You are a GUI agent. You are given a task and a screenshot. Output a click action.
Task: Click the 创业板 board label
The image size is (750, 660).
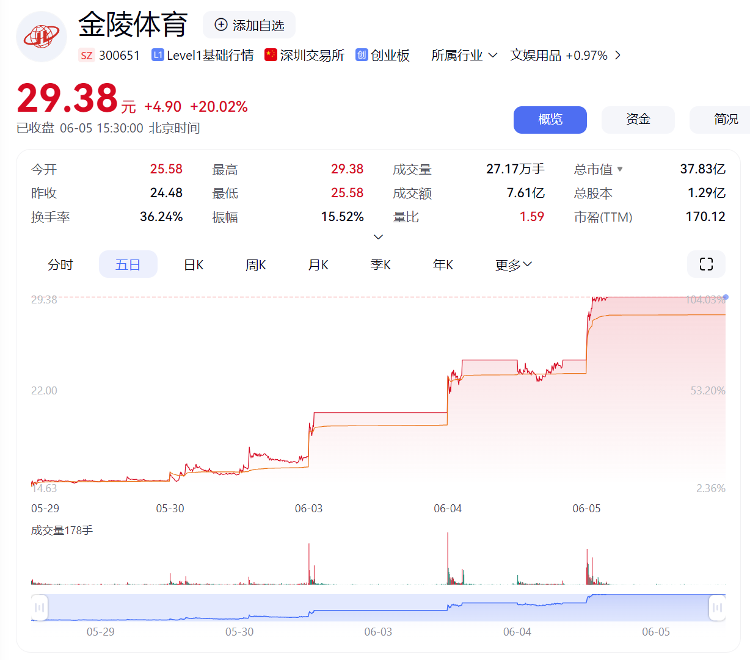pos(390,55)
